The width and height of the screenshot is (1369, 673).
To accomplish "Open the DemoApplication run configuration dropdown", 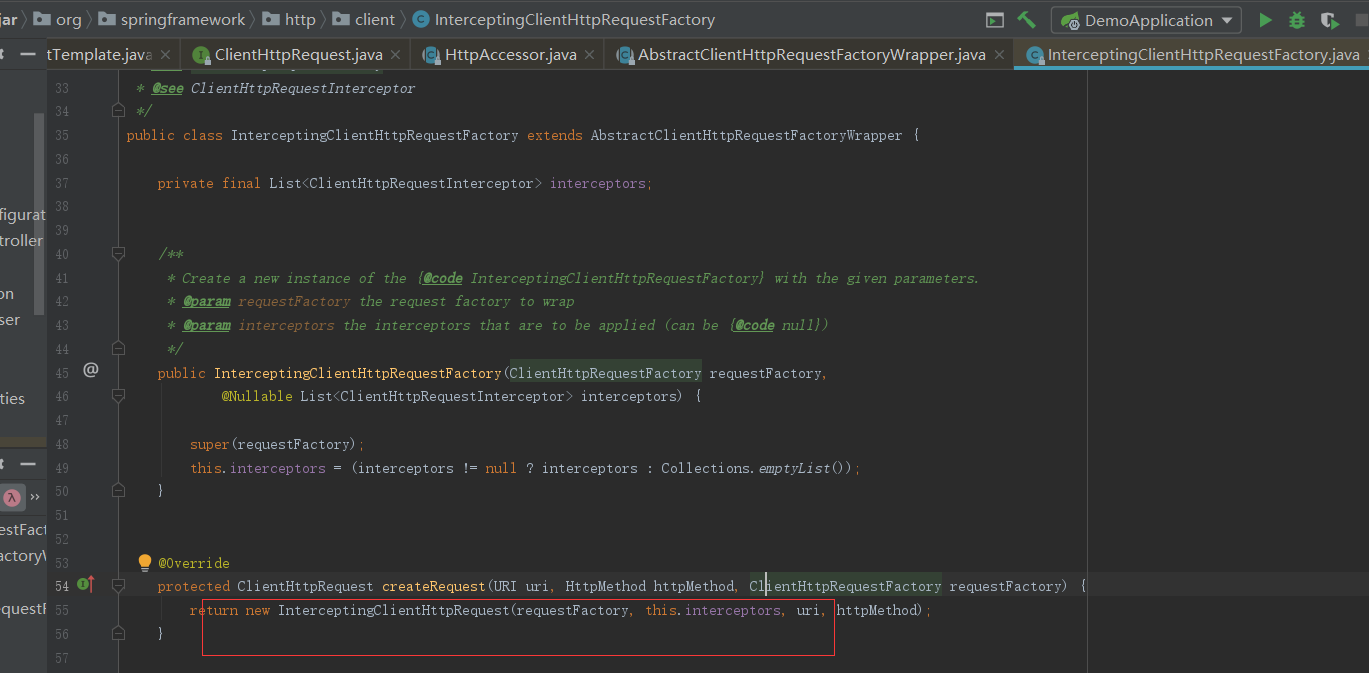I will click(1146, 20).
